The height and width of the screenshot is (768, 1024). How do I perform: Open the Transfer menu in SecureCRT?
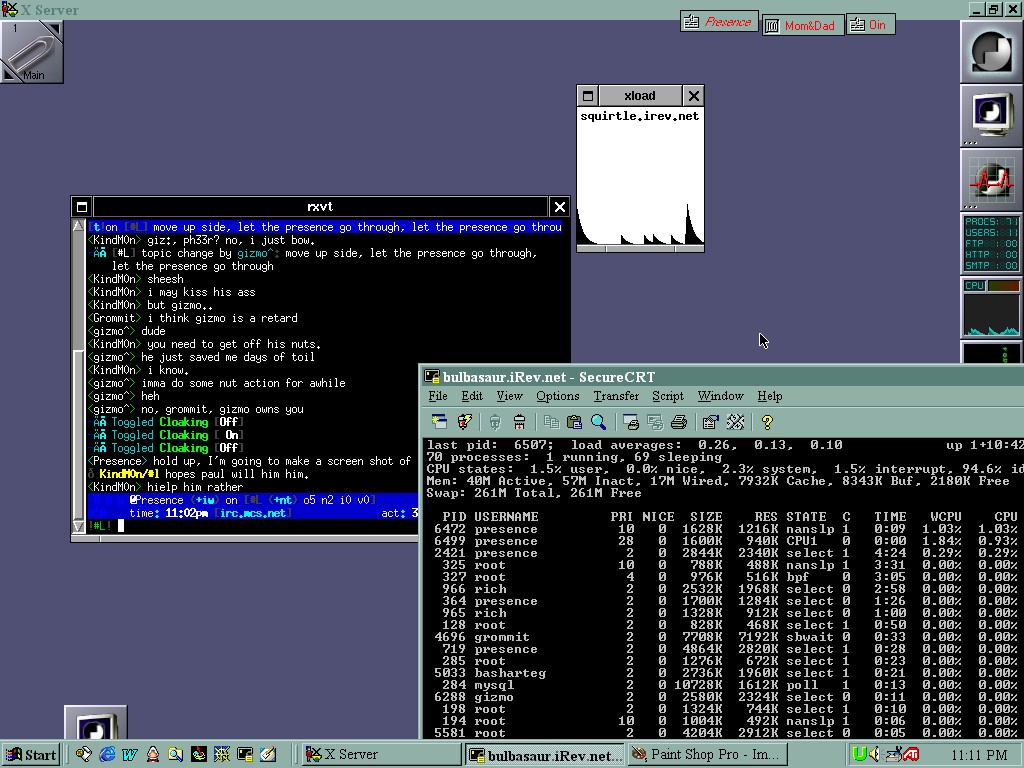[x=615, y=396]
